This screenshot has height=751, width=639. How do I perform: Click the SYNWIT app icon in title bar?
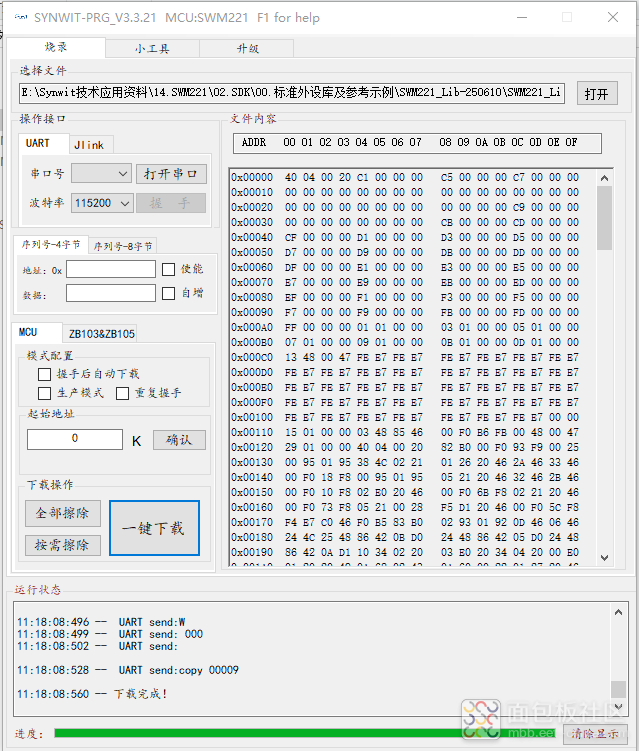tap(21, 17)
